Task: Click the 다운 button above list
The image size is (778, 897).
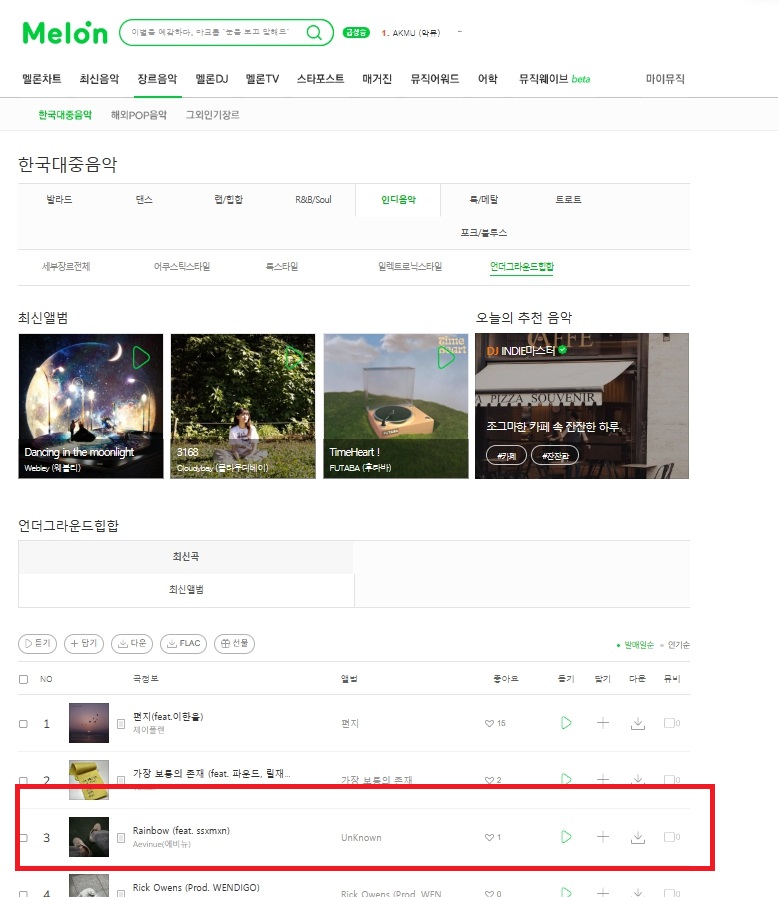Action: click(x=132, y=644)
